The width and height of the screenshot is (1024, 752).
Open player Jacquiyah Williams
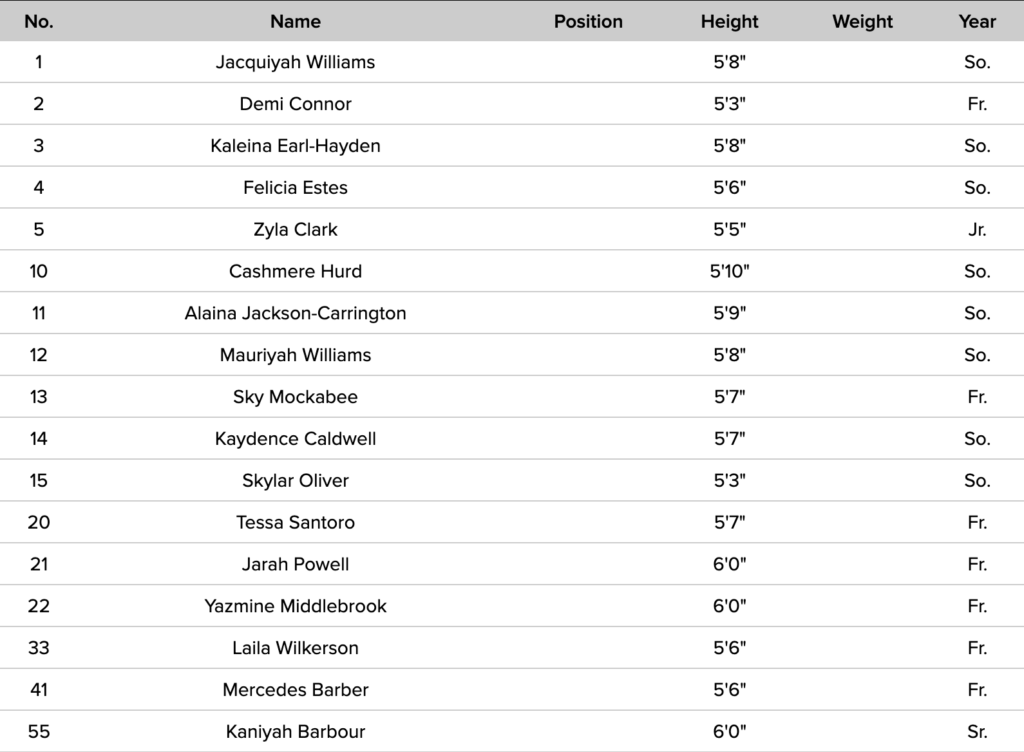pyautogui.click(x=295, y=62)
